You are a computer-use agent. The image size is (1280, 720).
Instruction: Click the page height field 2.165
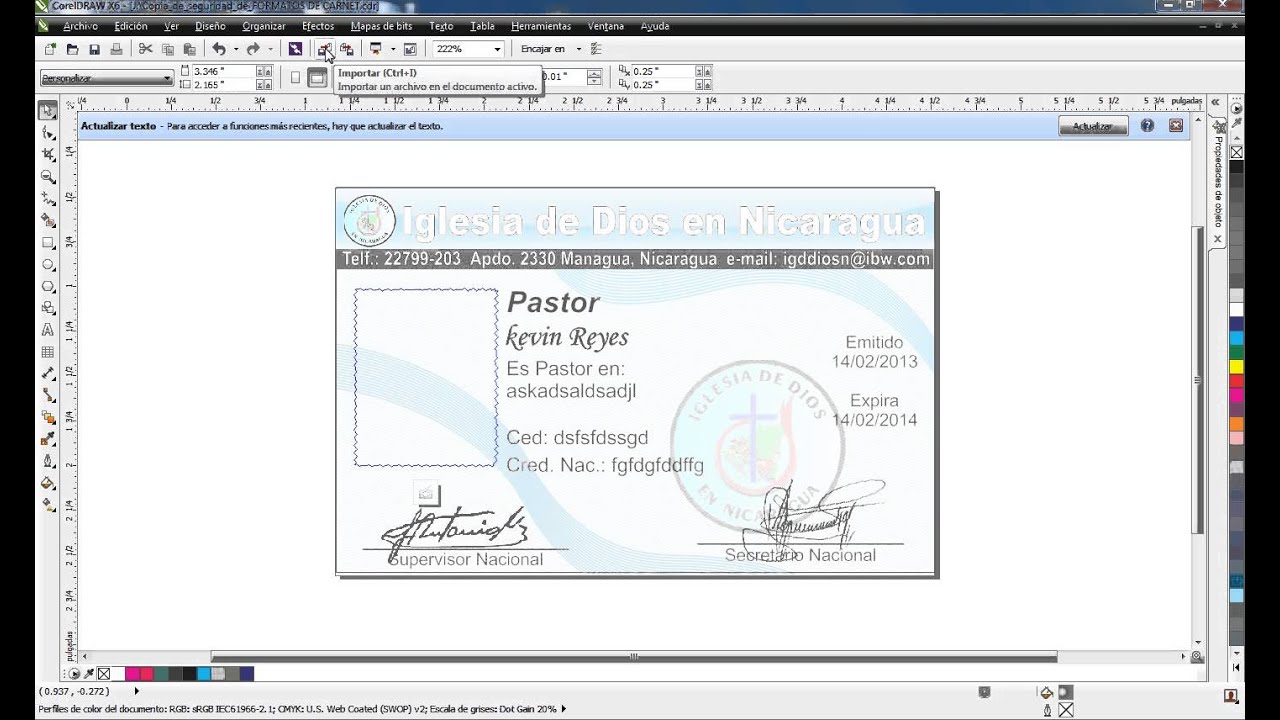224,84
